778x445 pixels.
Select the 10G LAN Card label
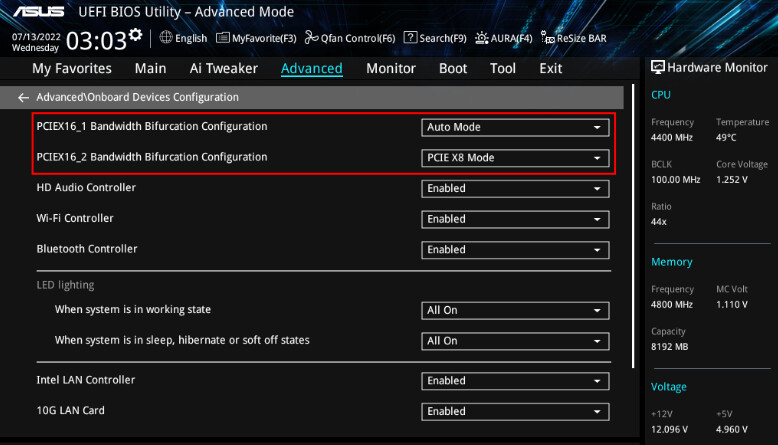point(70,411)
